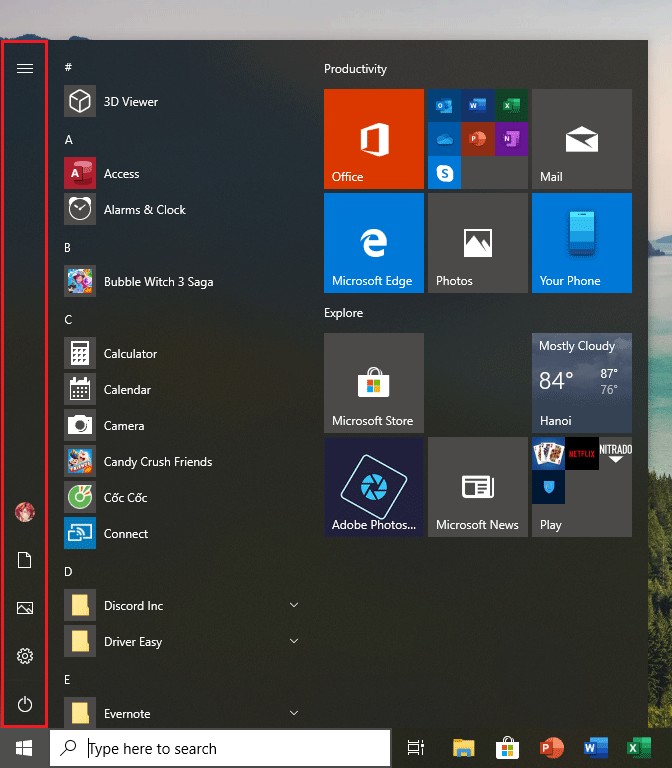Open the Calculator app

(x=181, y=354)
